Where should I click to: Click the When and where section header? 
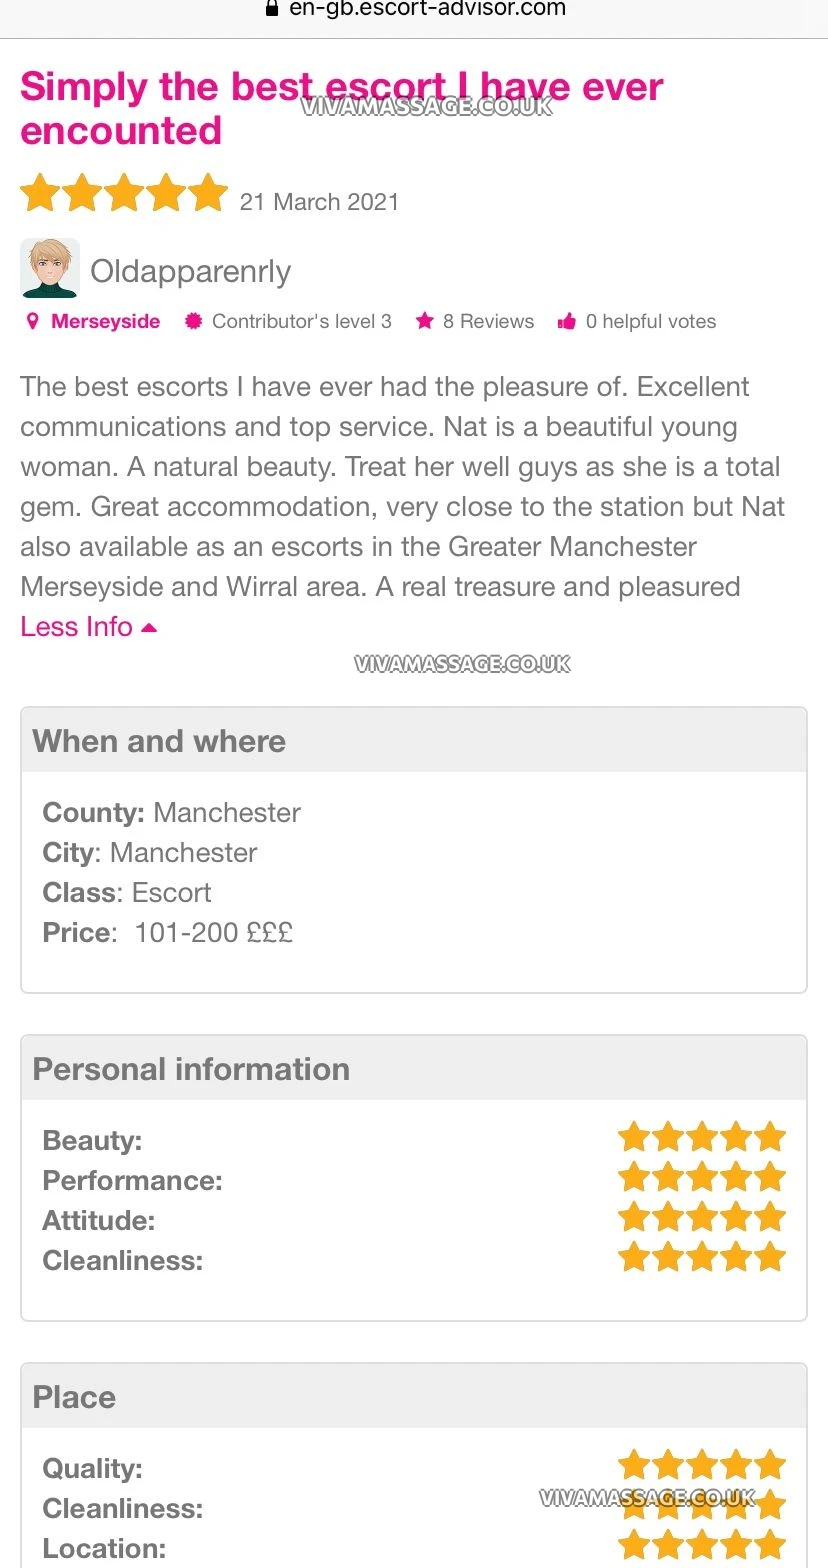[159, 741]
